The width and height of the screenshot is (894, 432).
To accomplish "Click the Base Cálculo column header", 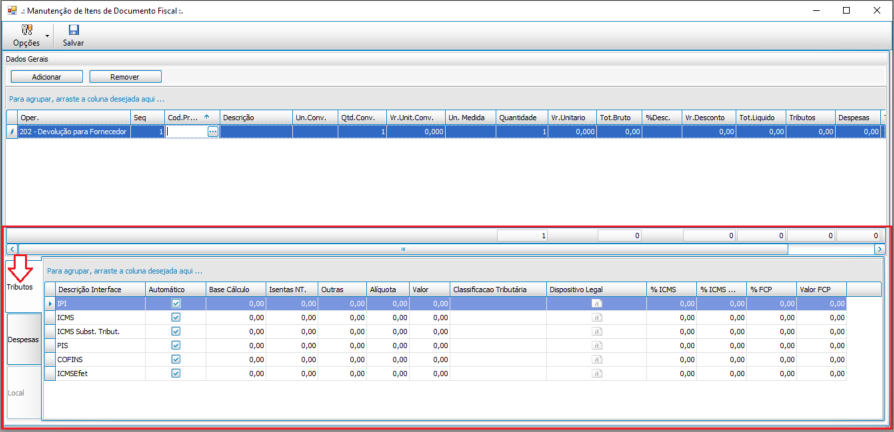I will tap(236, 290).
